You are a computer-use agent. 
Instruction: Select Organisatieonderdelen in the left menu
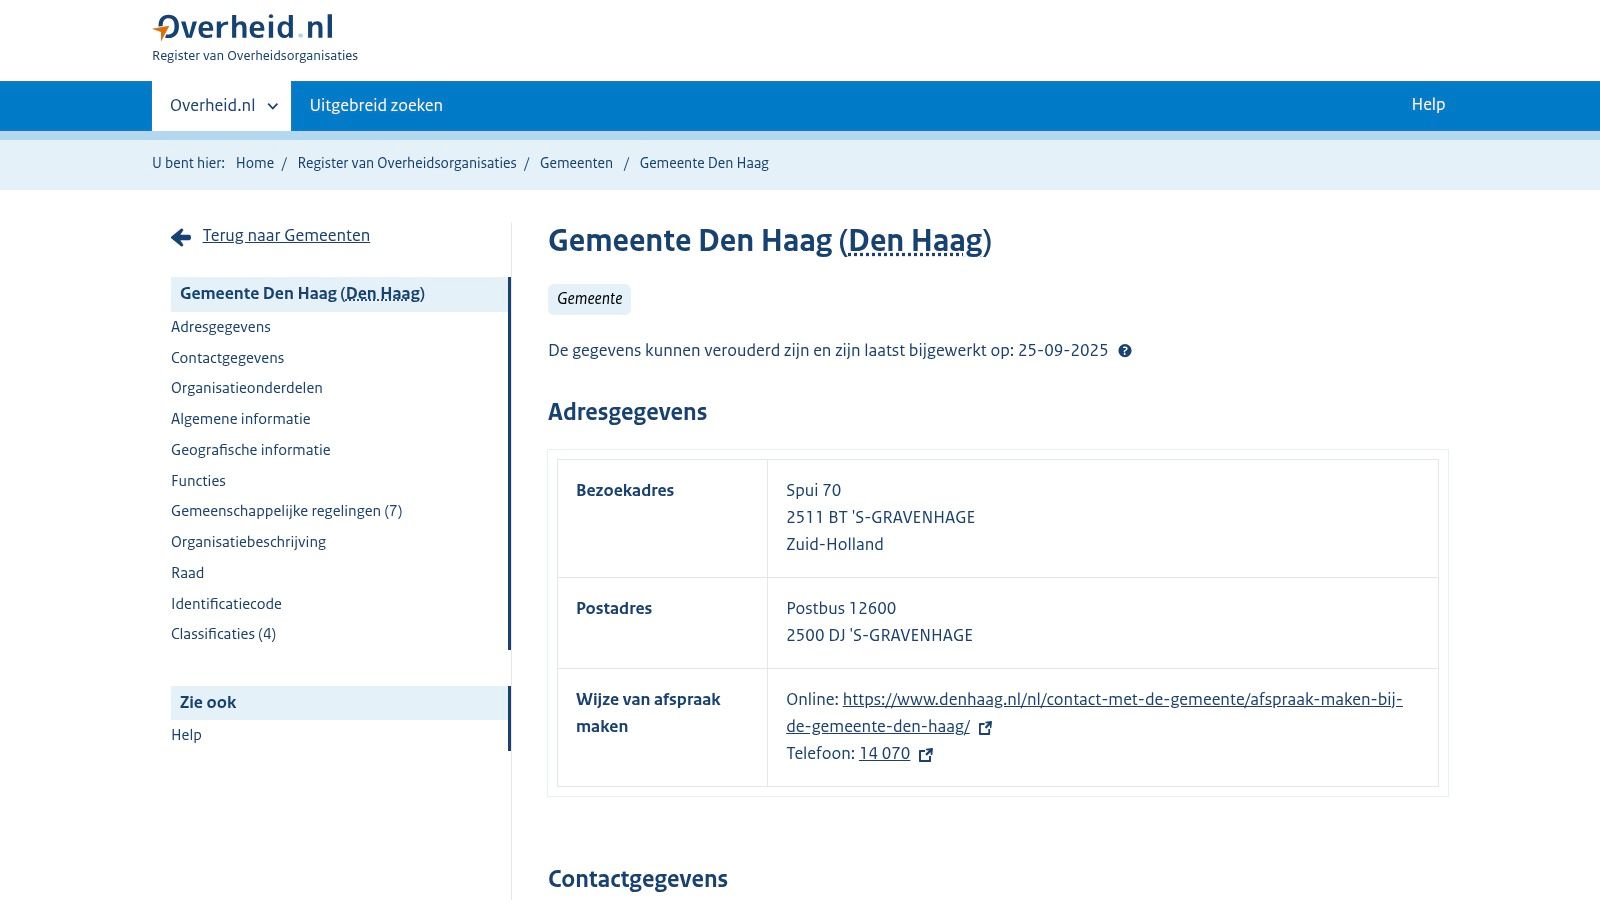coord(247,388)
